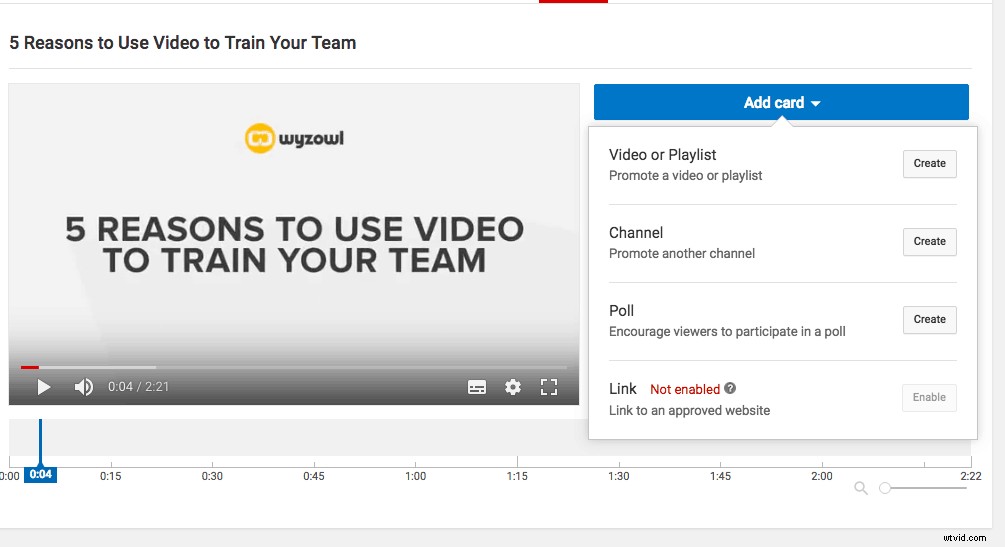Click the red 'Not enabled' text
Image resolution: width=1005 pixels, height=547 pixels.
(x=685, y=389)
